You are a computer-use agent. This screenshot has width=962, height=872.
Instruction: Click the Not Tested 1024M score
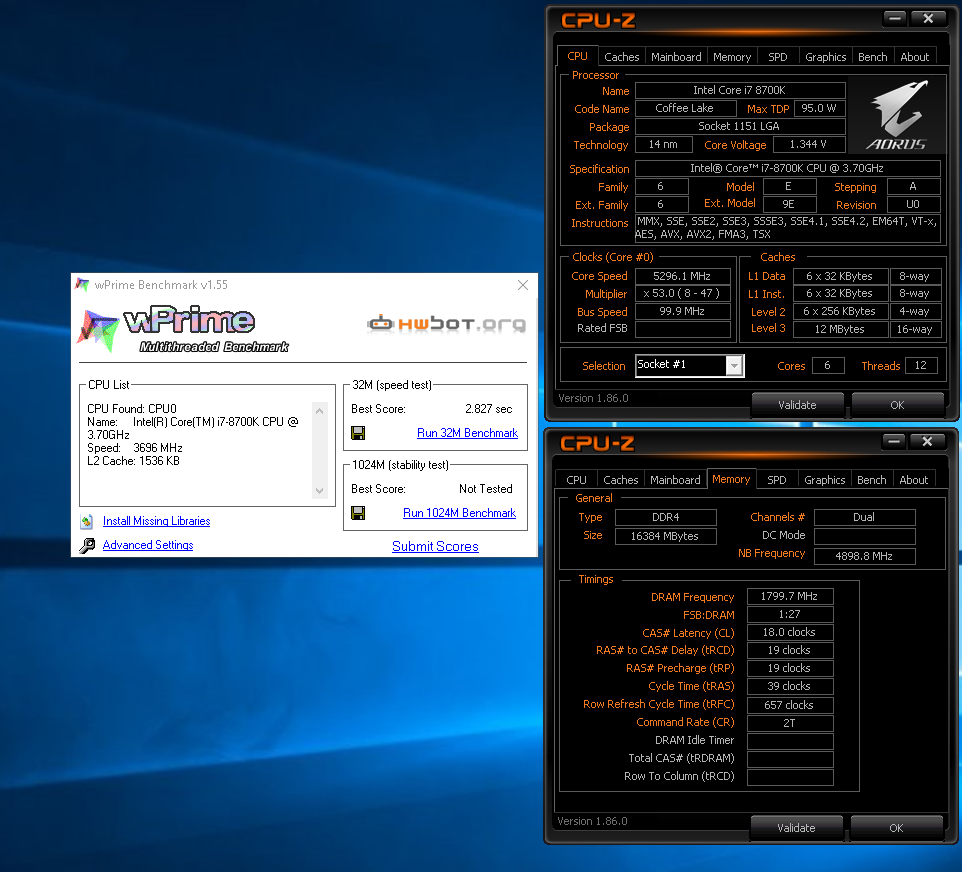[485, 489]
